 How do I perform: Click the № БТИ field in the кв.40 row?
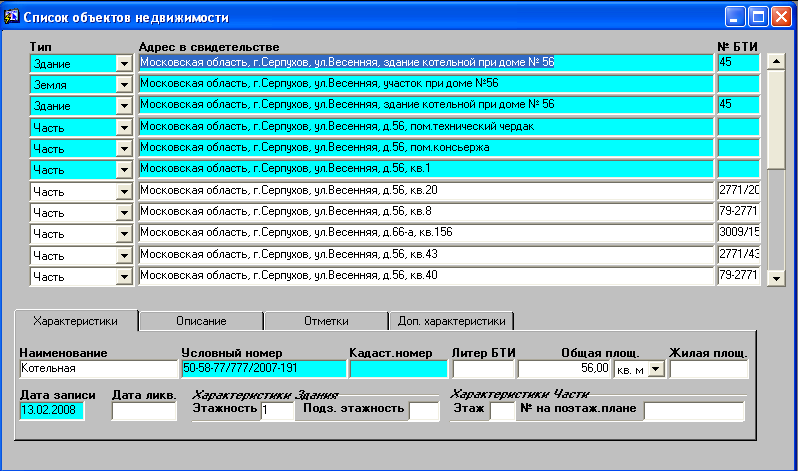[738, 275]
